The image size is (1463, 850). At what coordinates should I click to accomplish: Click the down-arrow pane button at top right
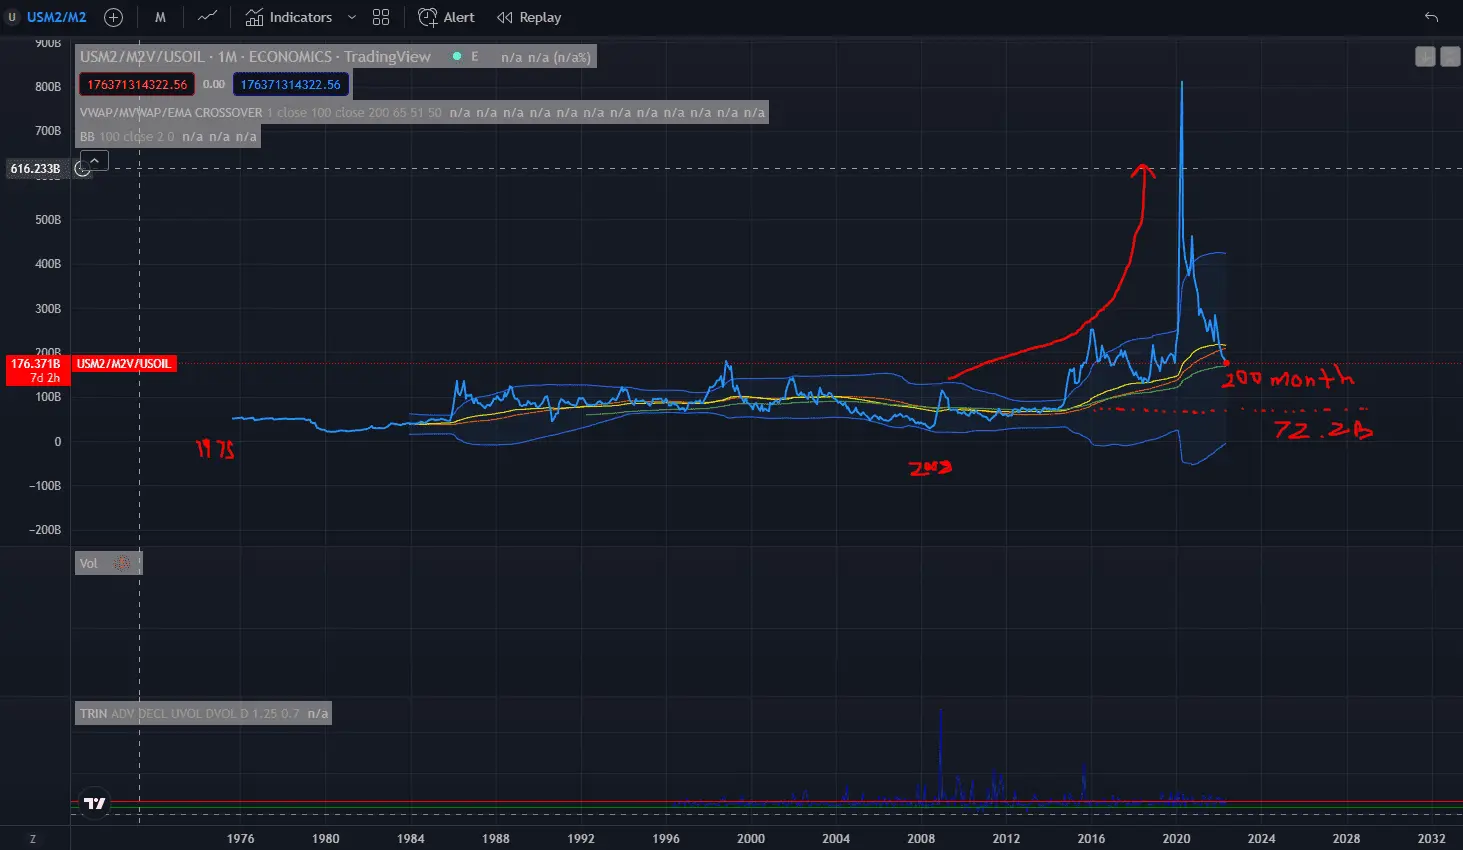click(1425, 57)
